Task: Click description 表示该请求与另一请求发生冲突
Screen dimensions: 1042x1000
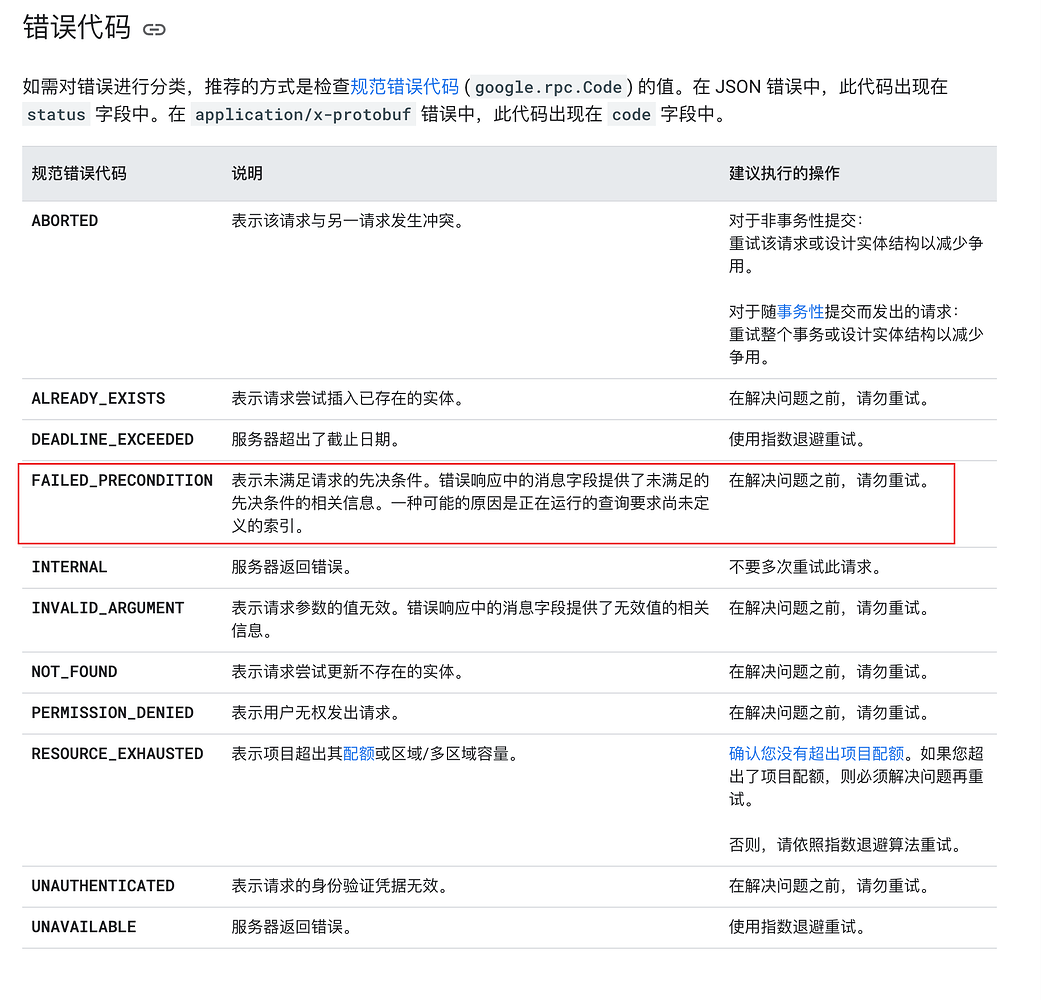Action: point(348,221)
